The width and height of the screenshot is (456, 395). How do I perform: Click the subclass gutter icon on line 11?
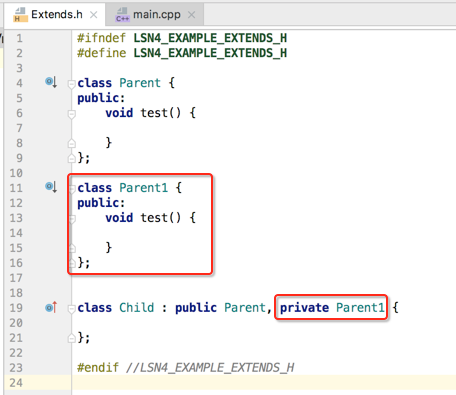51,187
